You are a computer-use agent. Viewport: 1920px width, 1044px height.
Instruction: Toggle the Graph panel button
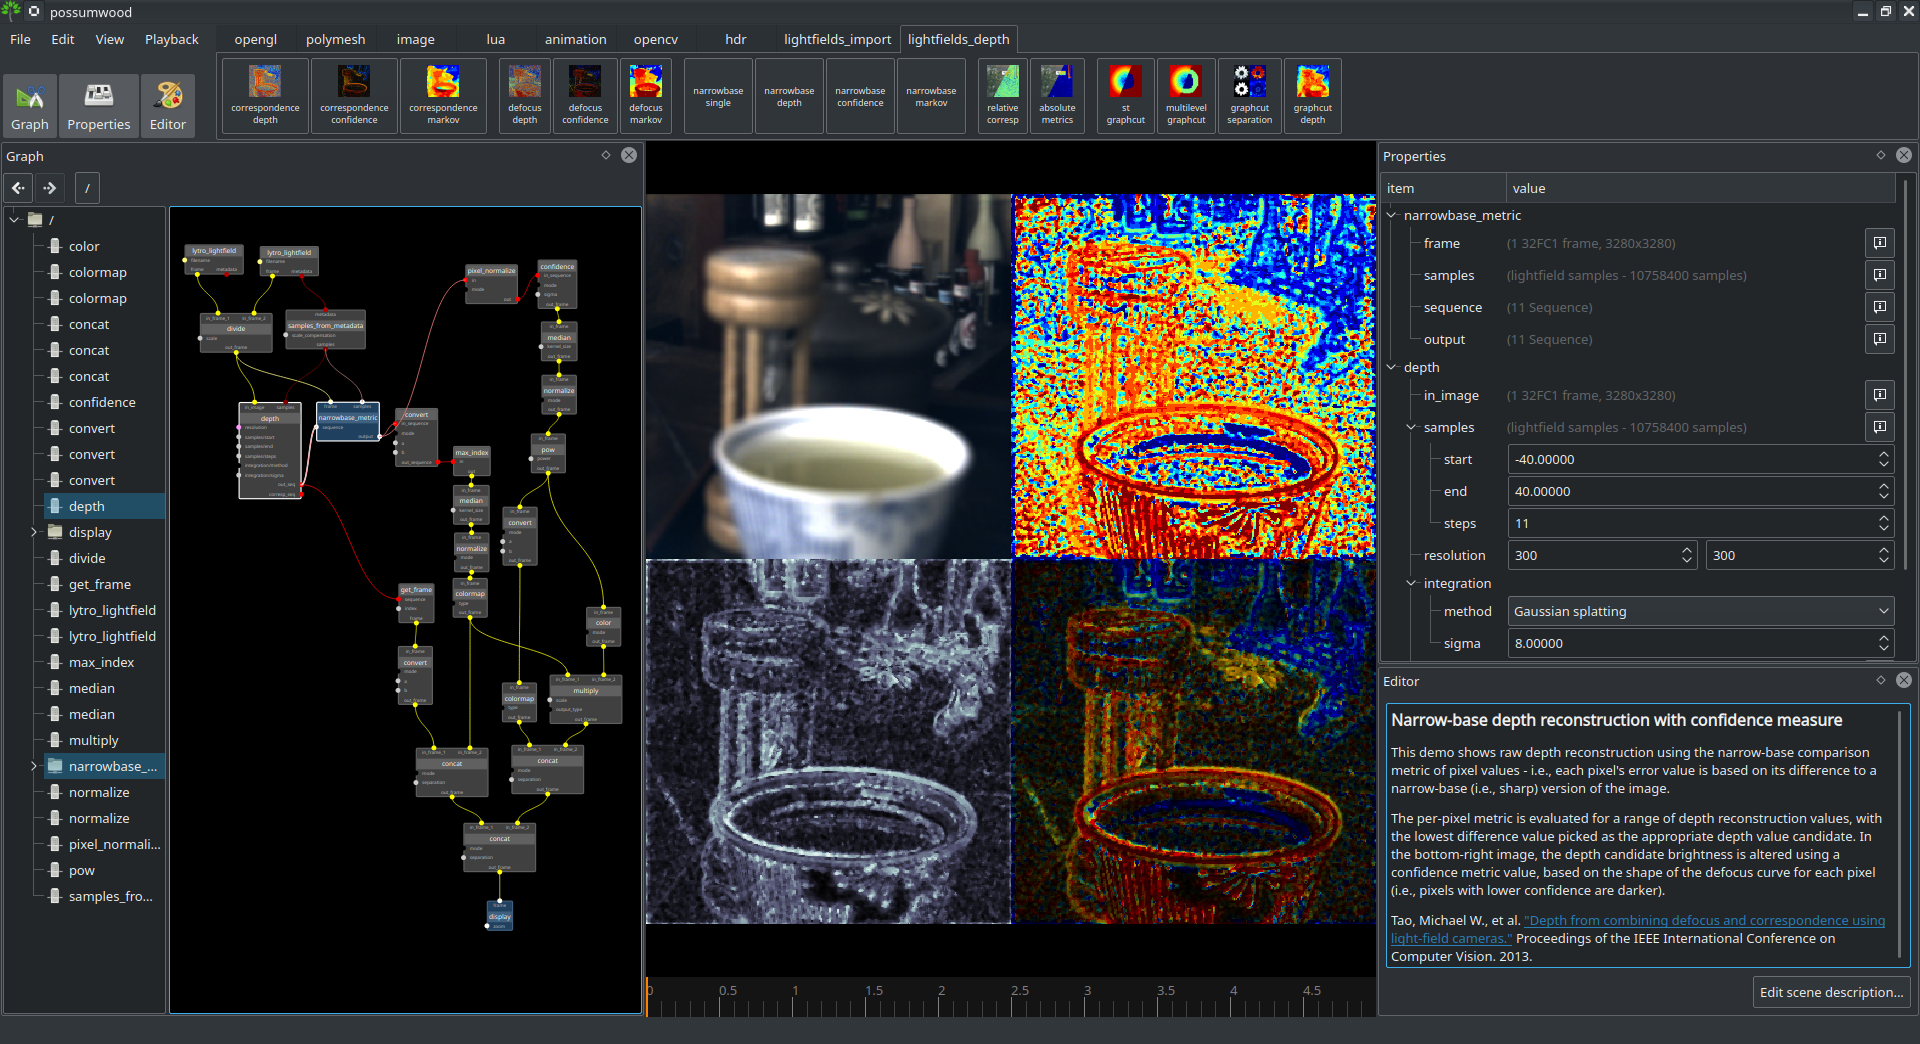pyautogui.click(x=30, y=105)
